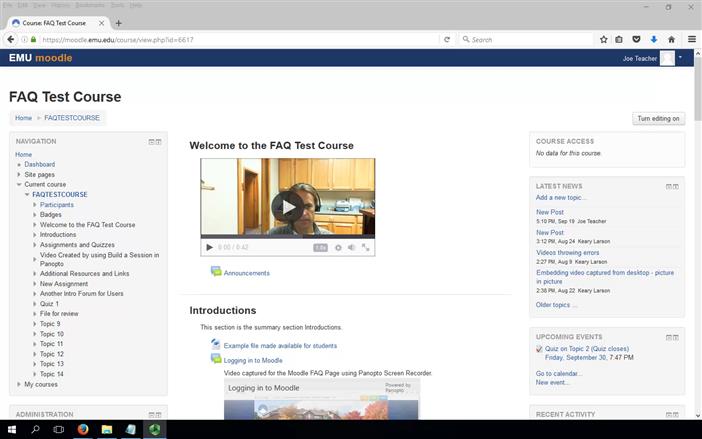The image size is (702, 439).
Task: Open Firefox downloads arrow icon
Action: click(653, 40)
